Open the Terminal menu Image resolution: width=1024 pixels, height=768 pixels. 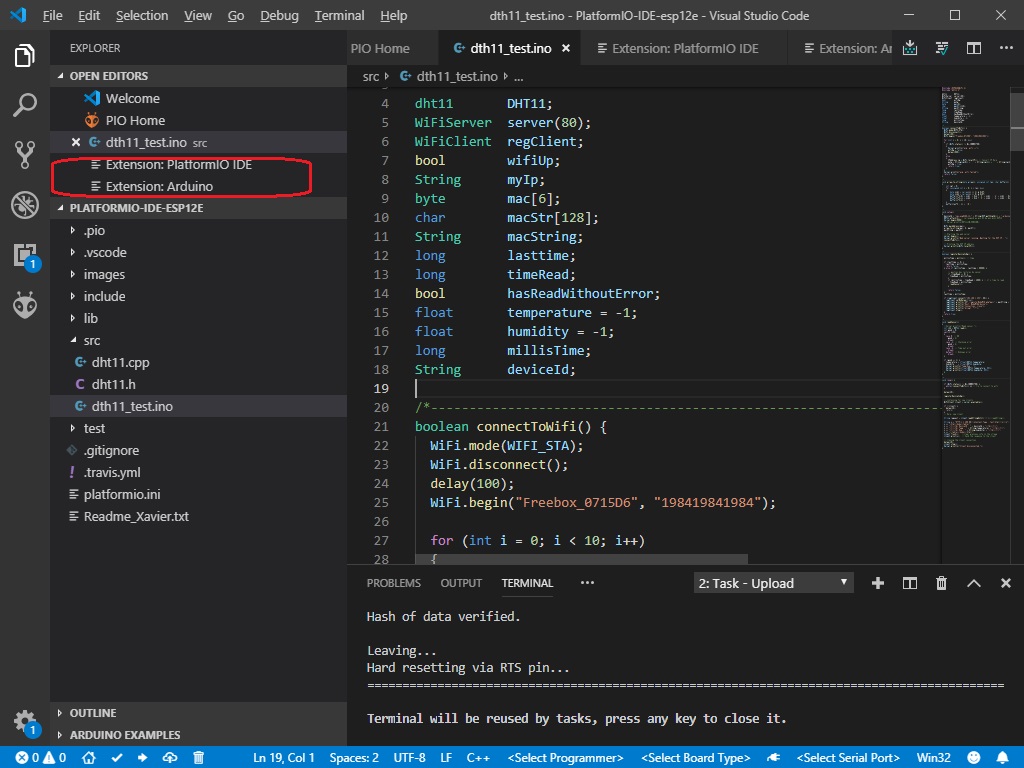(340, 16)
